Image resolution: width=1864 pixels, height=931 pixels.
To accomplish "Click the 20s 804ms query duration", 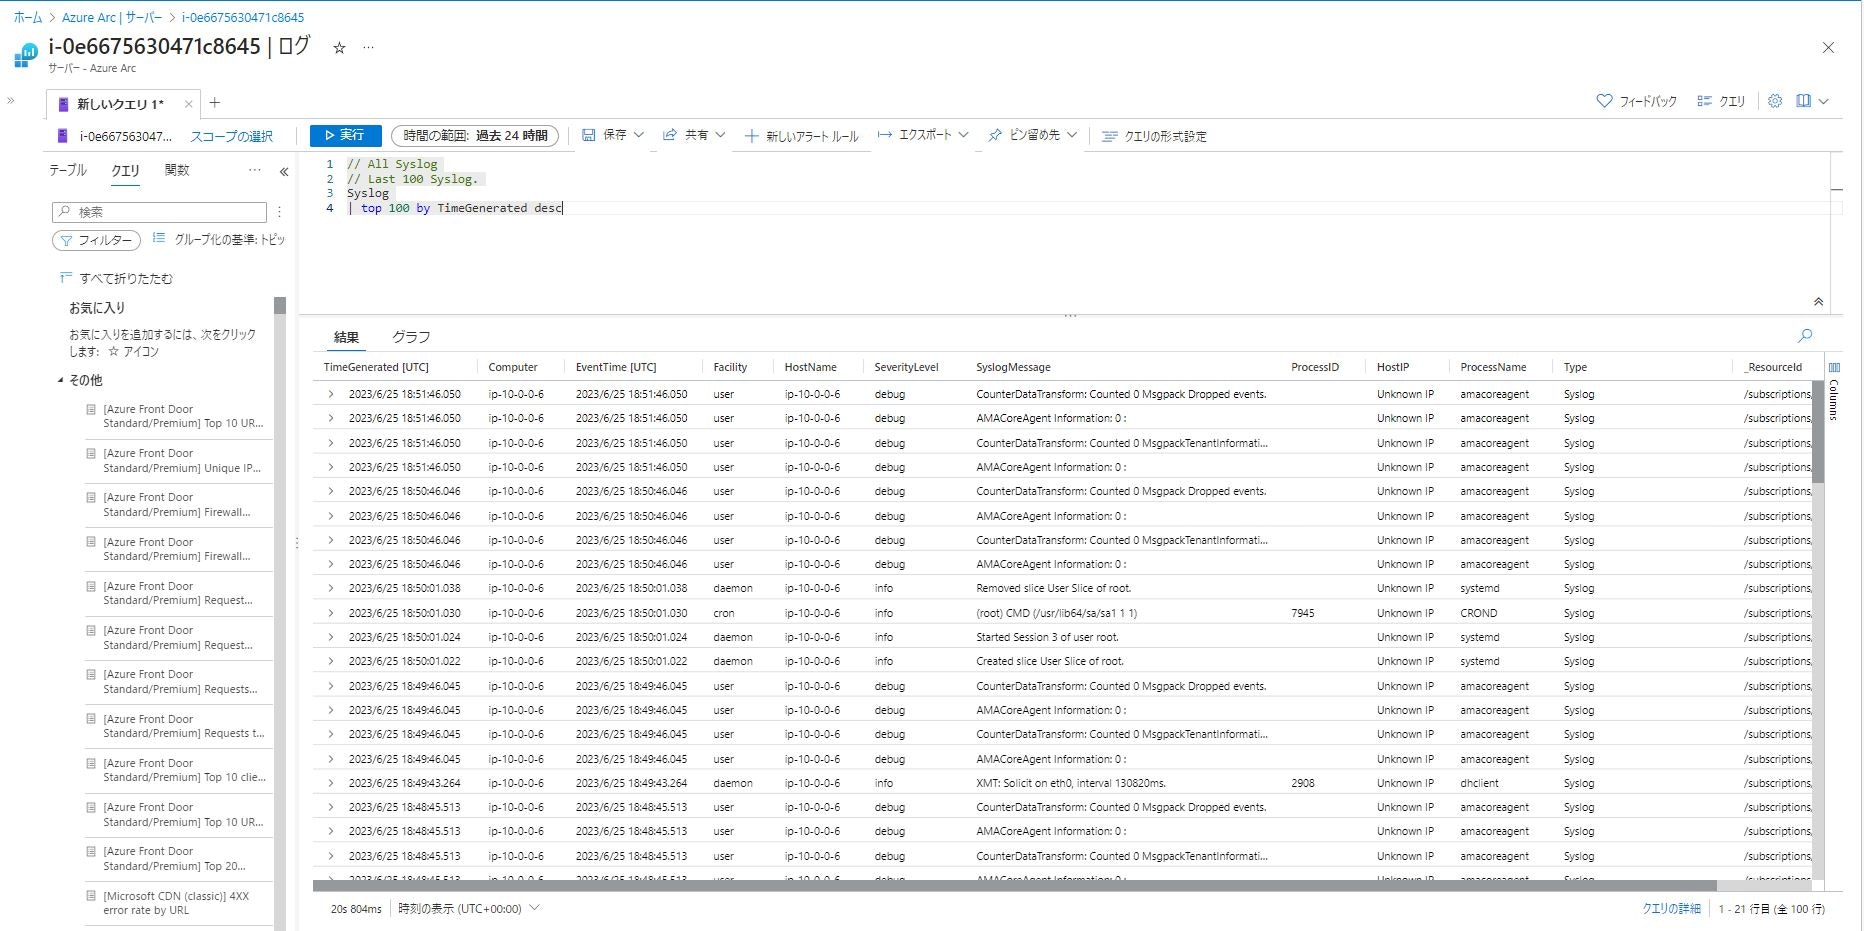I will [356, 909].
